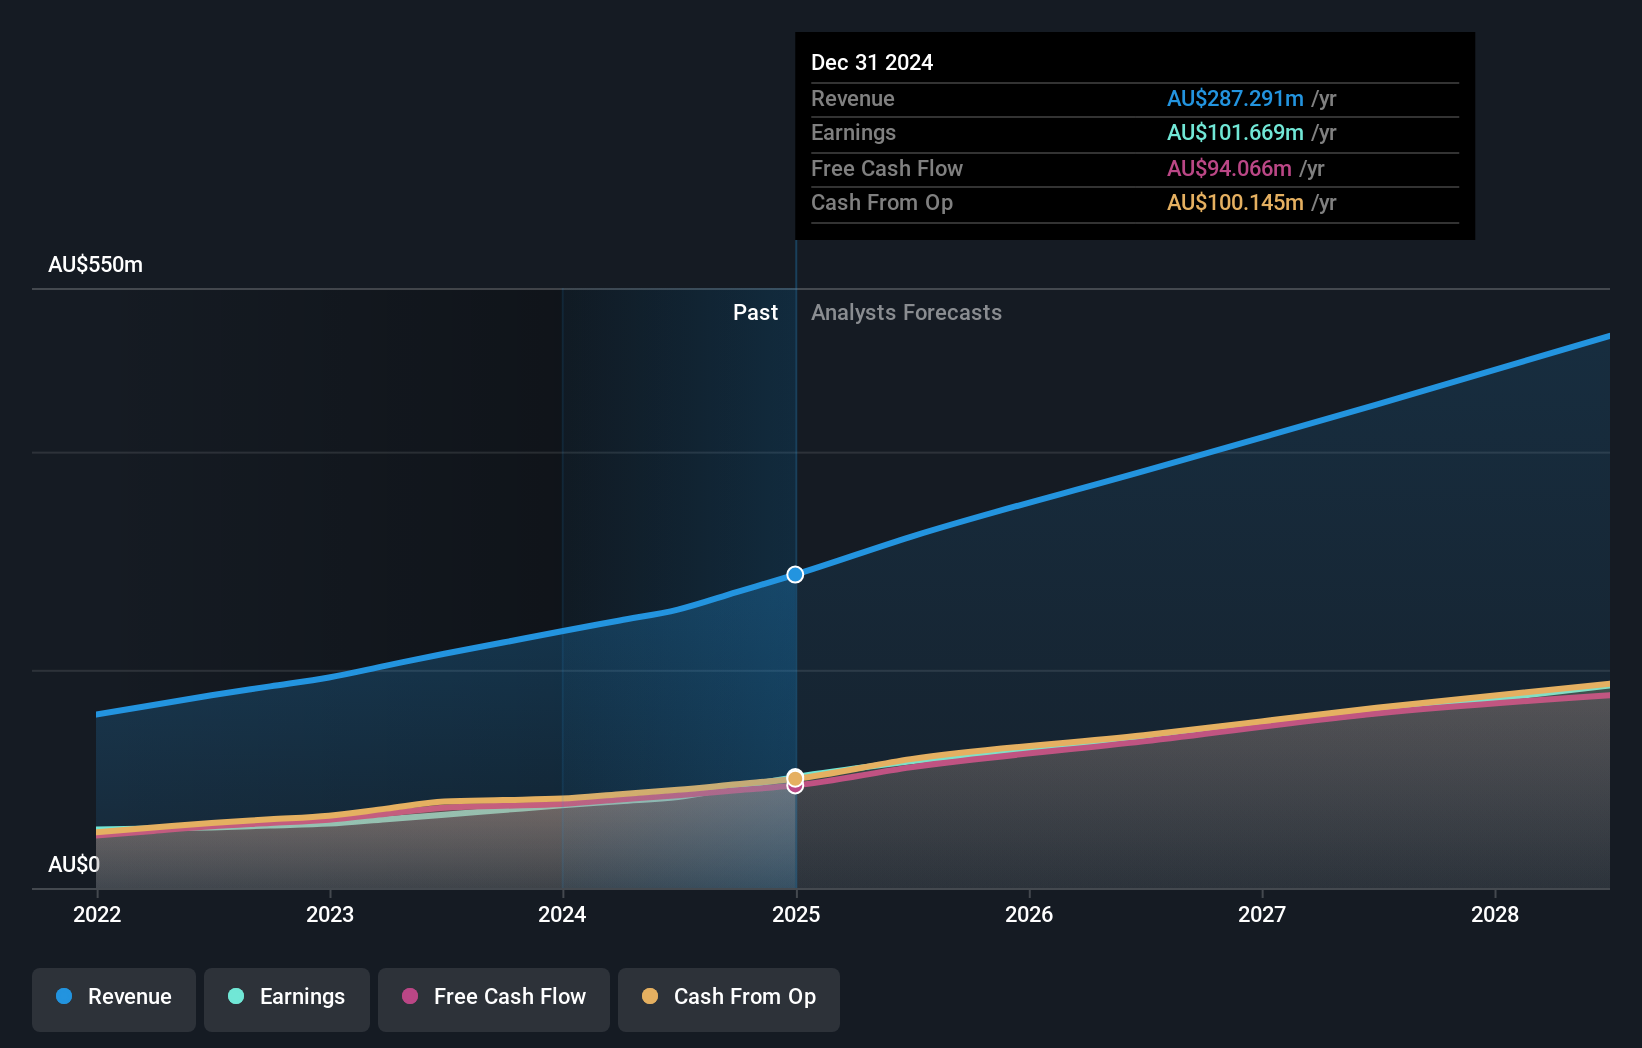The image size is (1642, 1048).
Task: Toggle the Revenue legend button
Action: pos(114,999)
